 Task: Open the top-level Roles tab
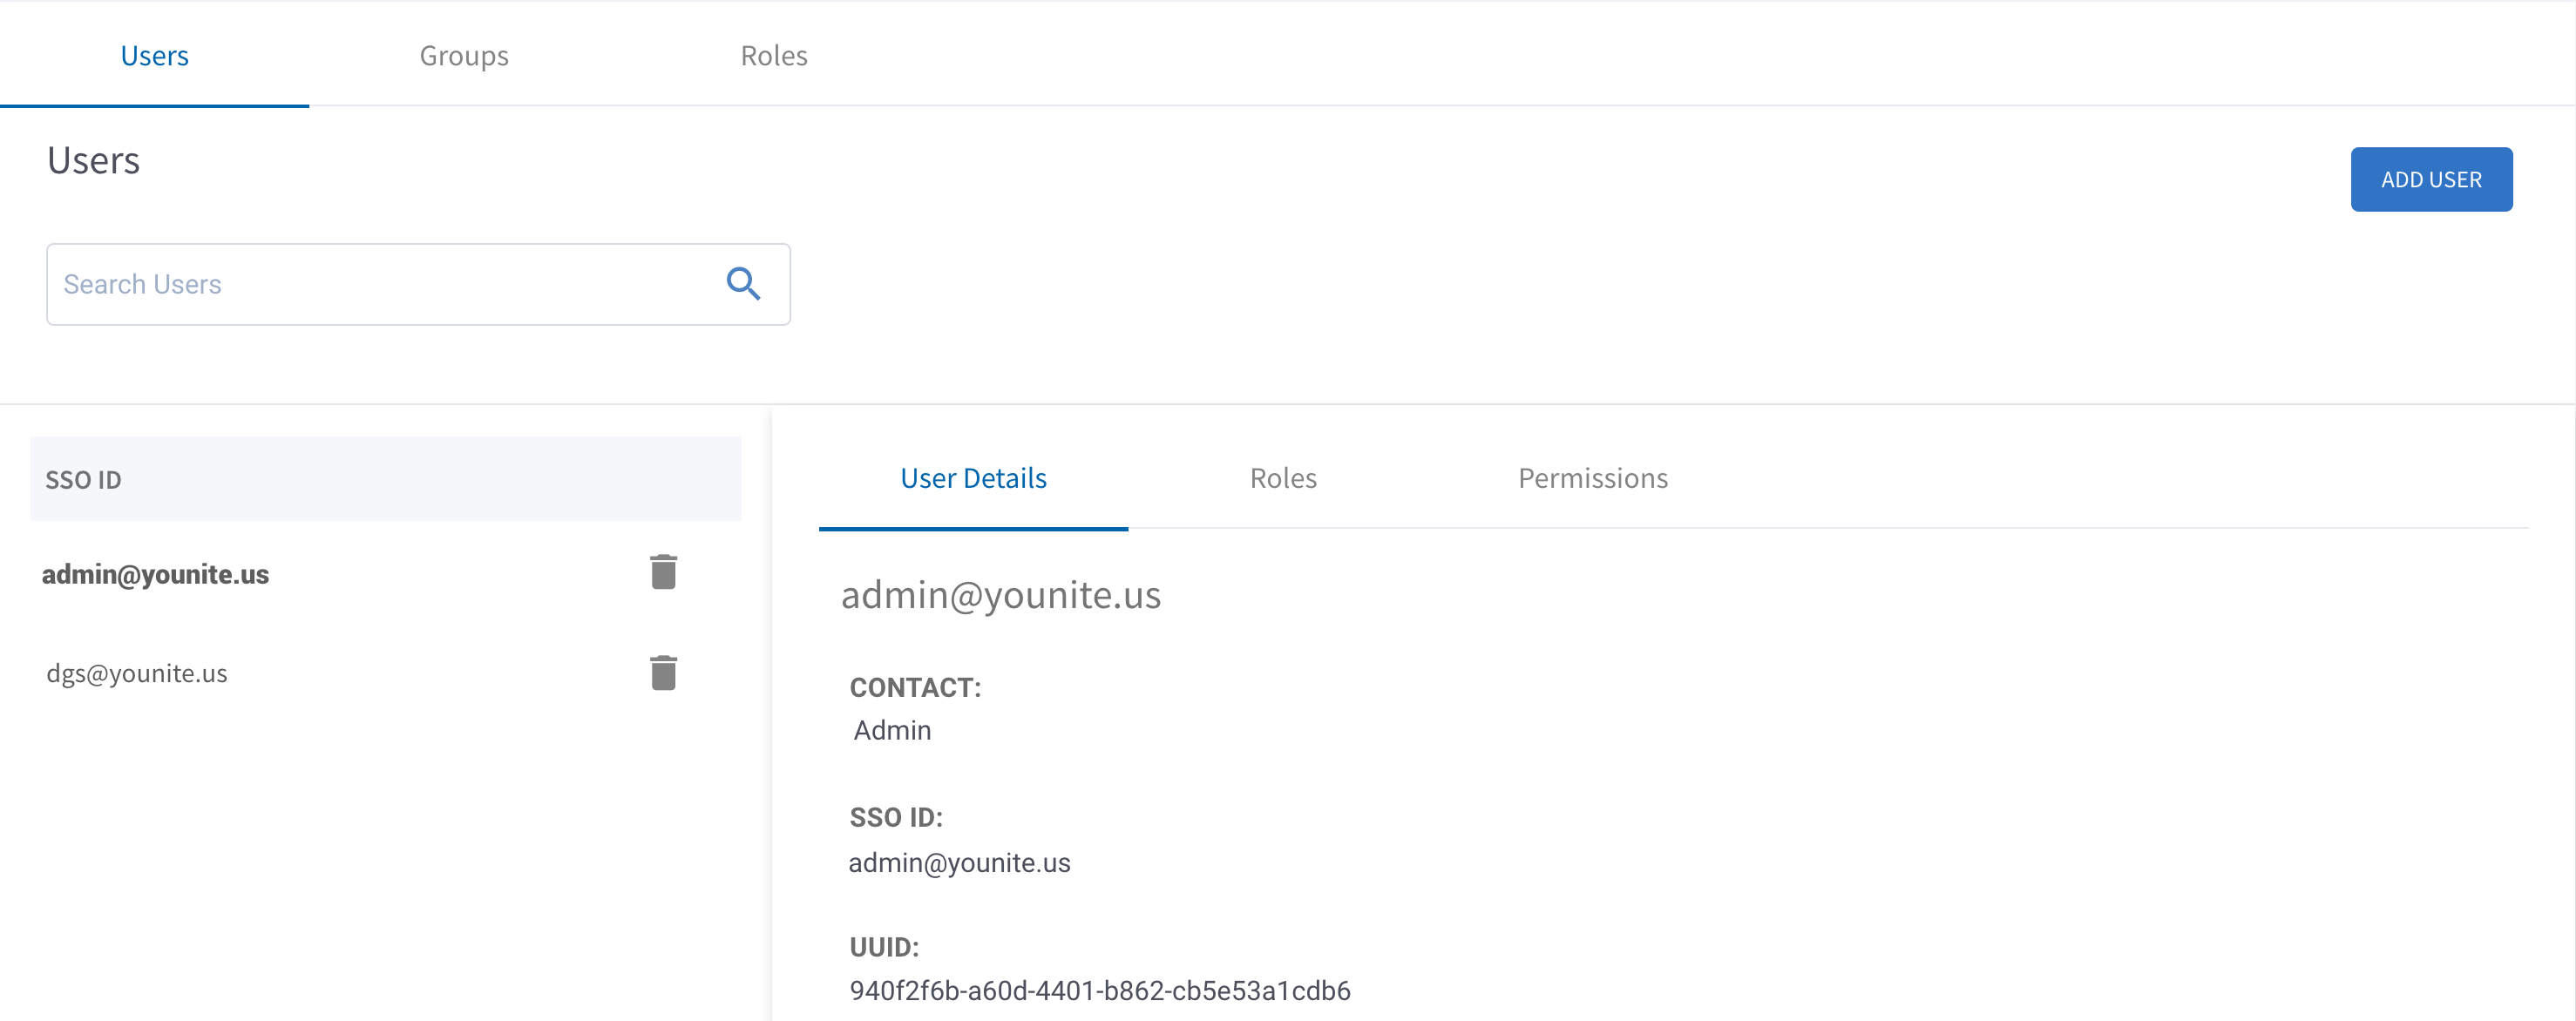[x=773, y=56]
